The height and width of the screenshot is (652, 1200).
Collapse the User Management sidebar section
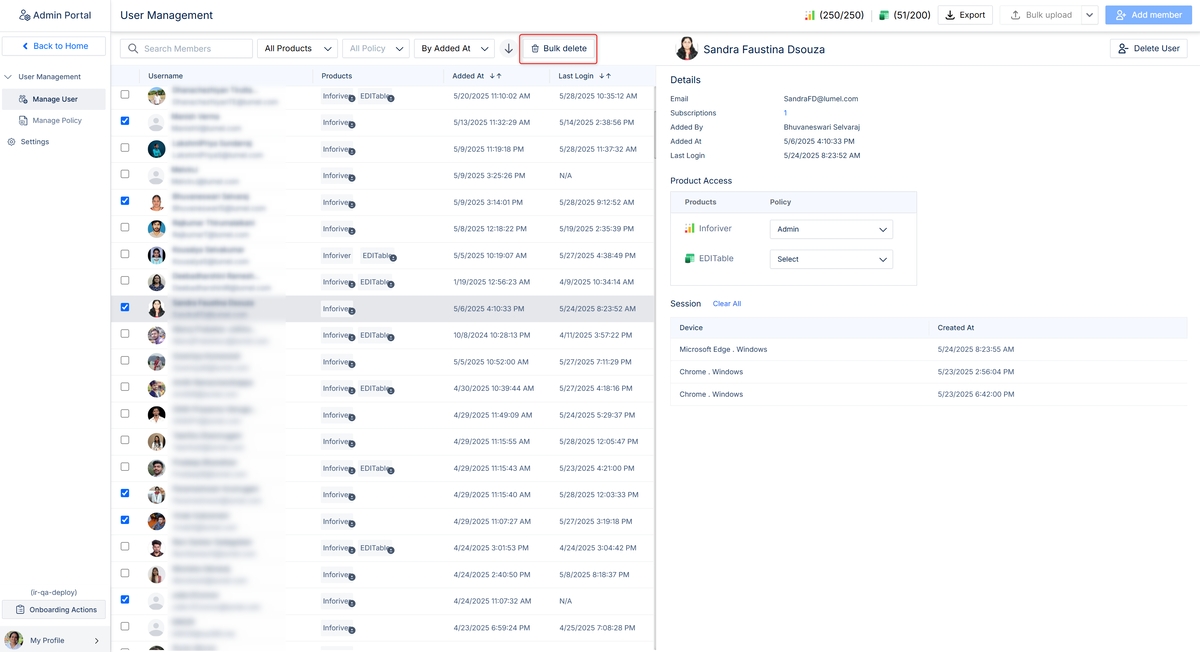[x=9, y=77]
